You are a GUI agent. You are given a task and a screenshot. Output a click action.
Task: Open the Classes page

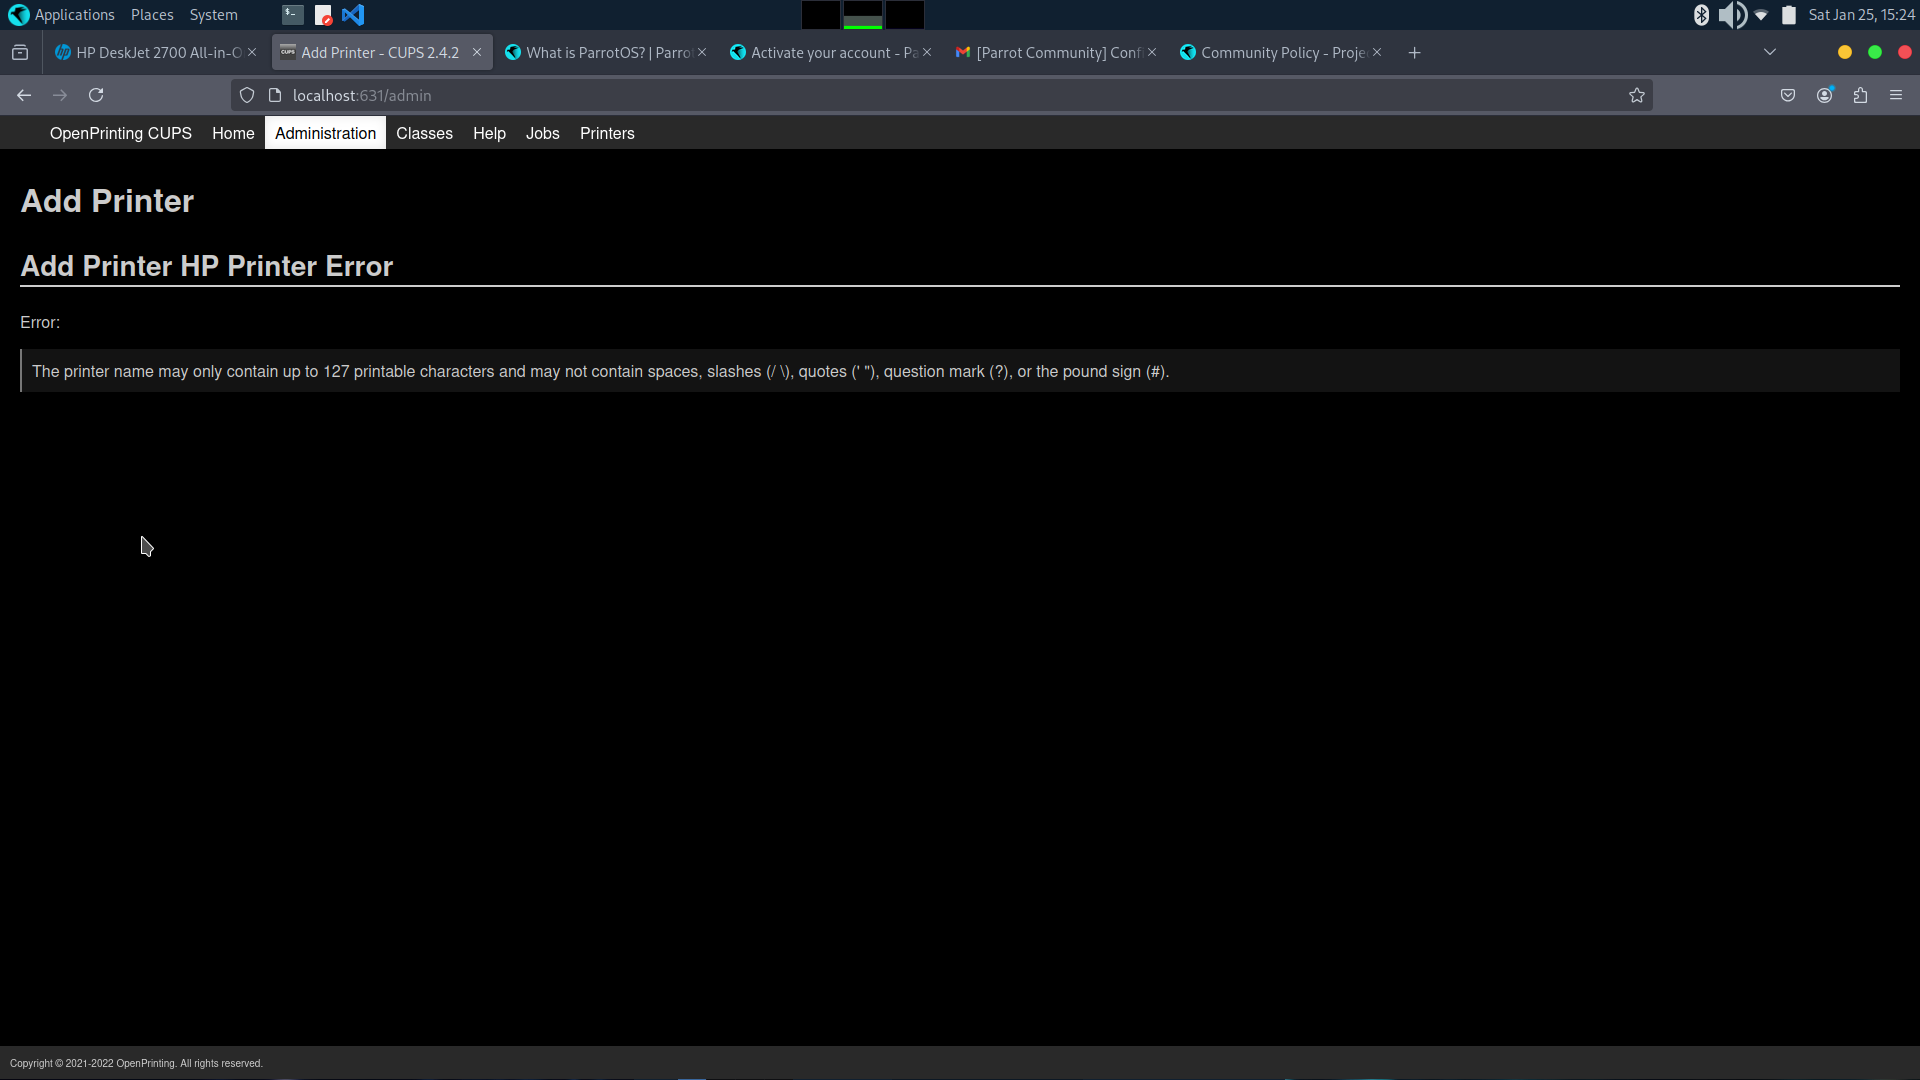click(424, 134)
